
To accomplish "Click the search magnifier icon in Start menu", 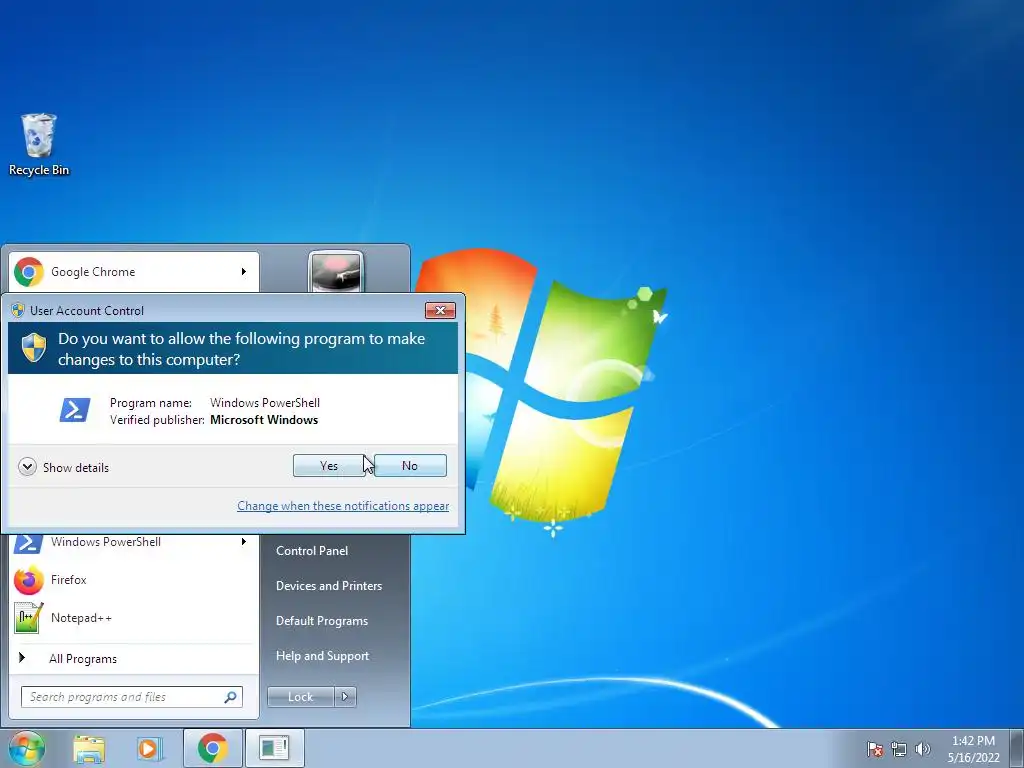I will coord(231,697).
